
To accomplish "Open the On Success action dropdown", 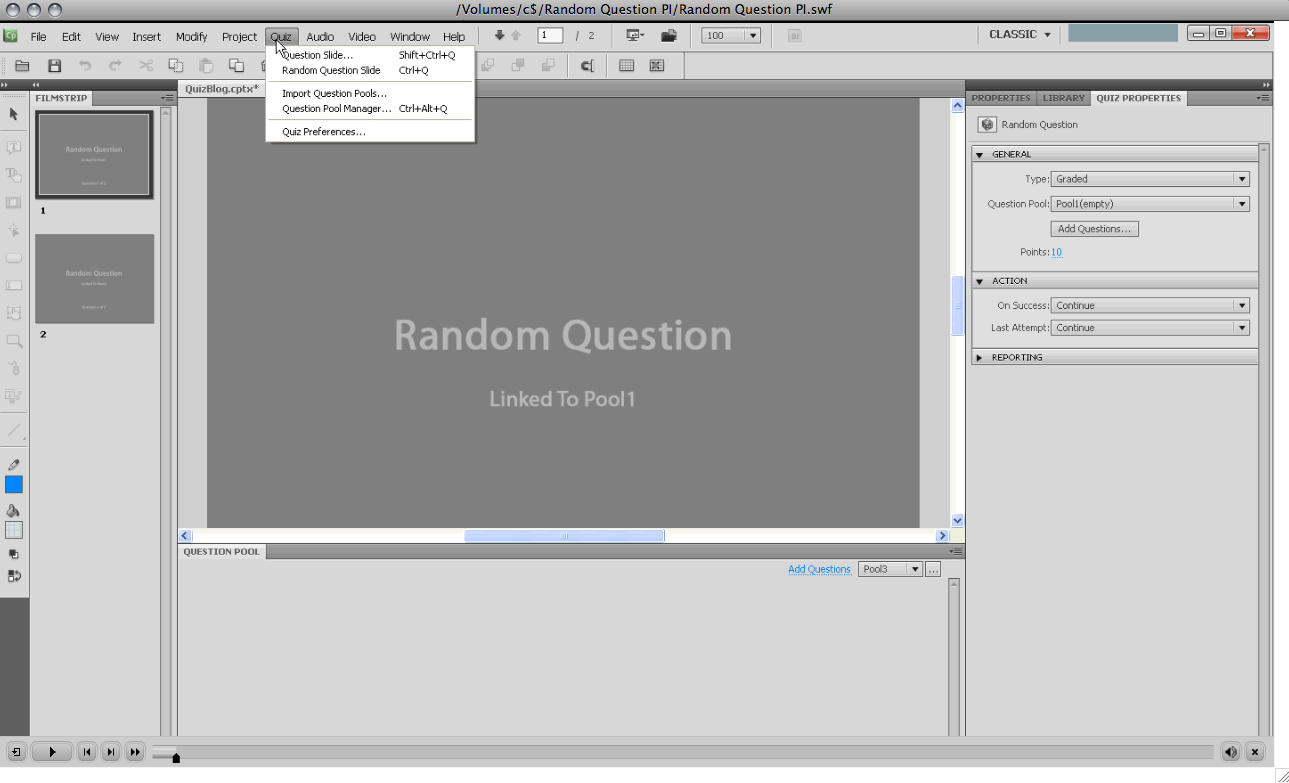I will (1149, 306).
